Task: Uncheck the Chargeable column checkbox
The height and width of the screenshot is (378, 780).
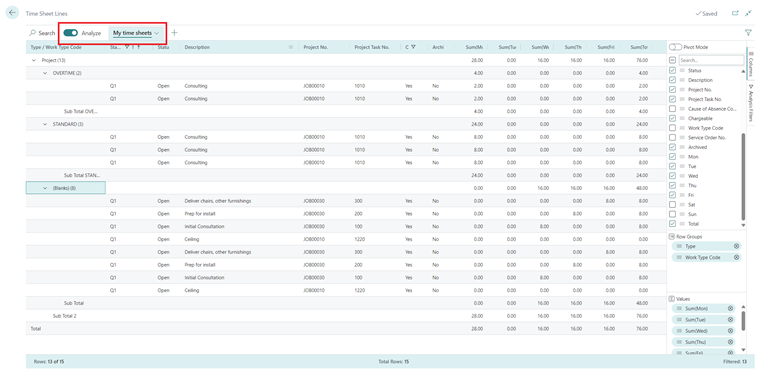Action: coord(673,118)
